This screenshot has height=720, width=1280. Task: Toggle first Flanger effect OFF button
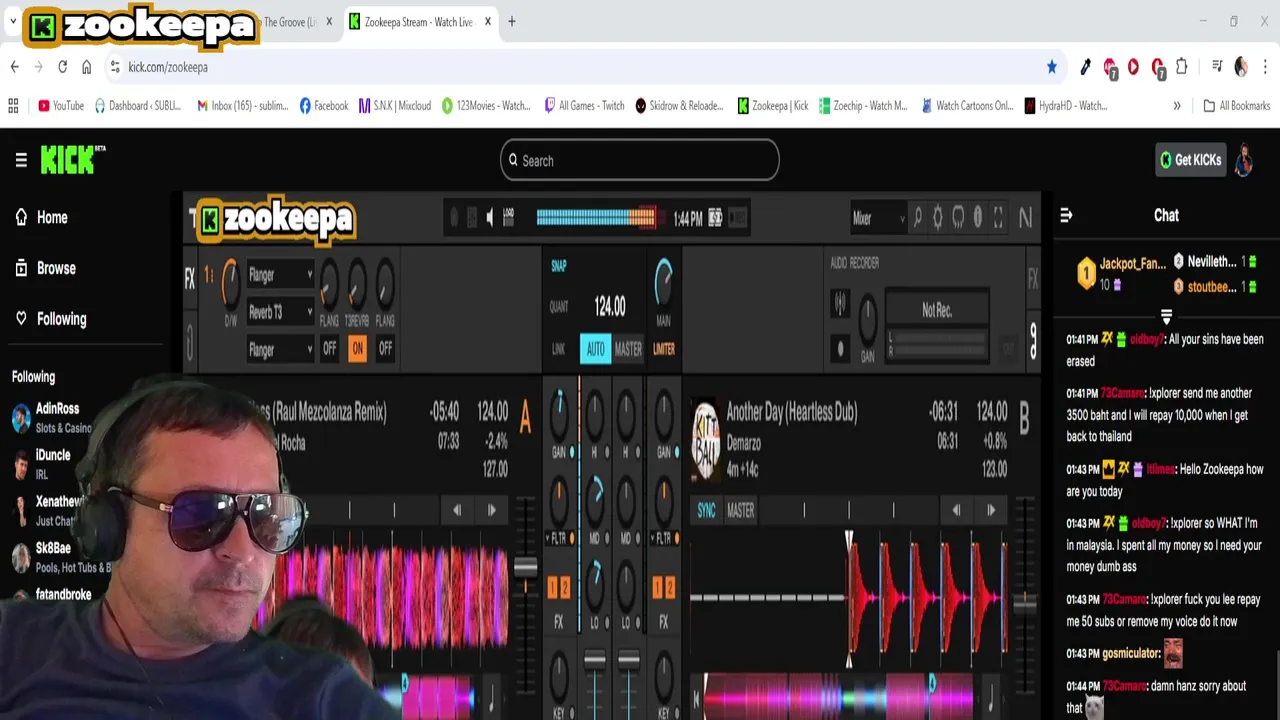pyautogui.click(x=329, y=348)
